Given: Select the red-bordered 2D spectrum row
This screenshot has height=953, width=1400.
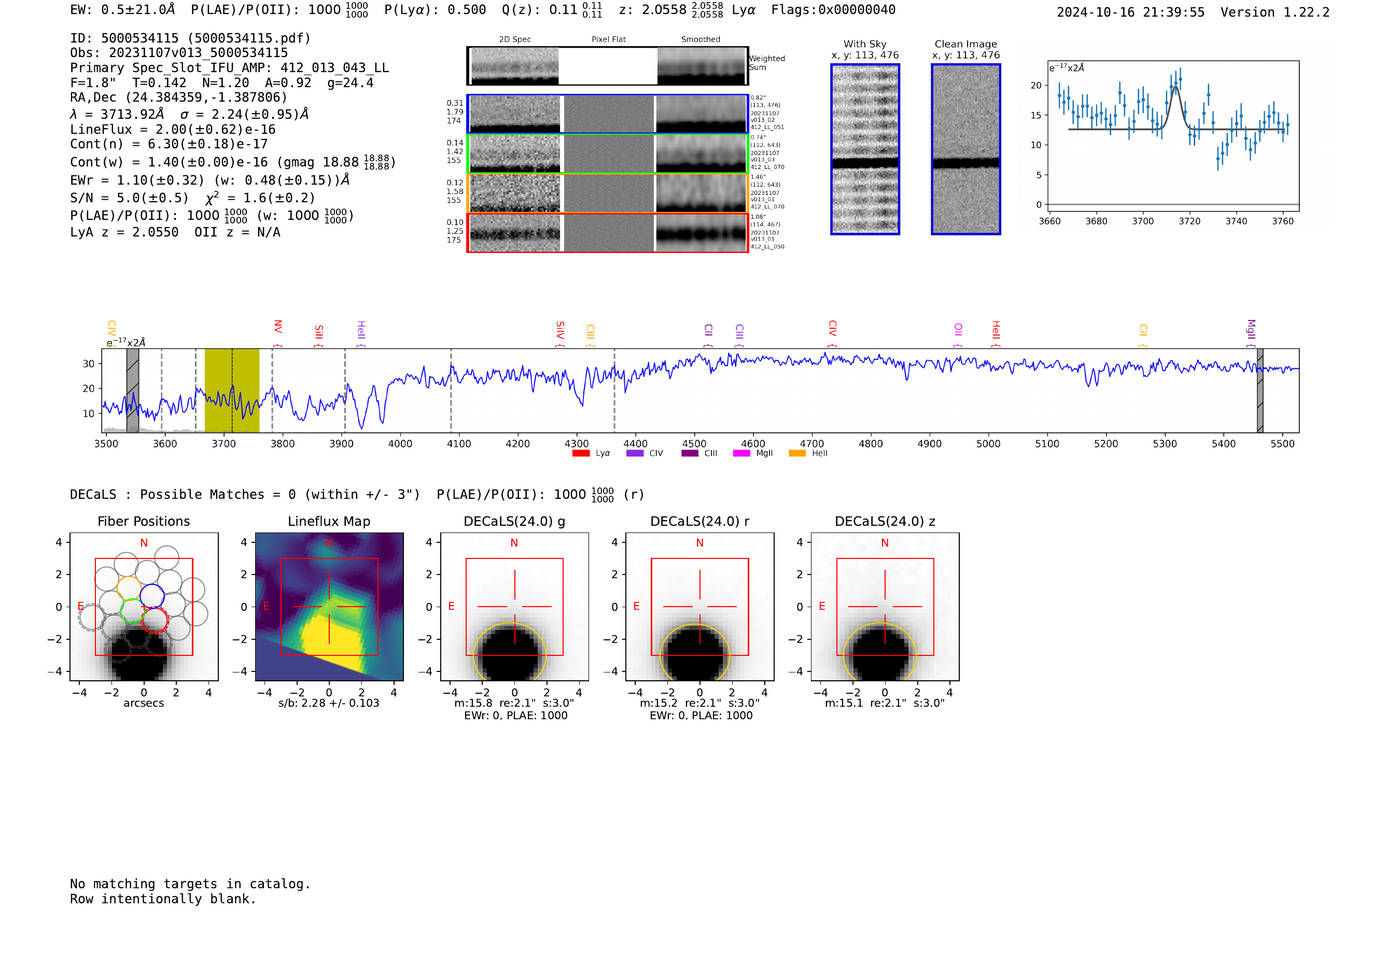Looking at the screenshot, I should [608, 233].
